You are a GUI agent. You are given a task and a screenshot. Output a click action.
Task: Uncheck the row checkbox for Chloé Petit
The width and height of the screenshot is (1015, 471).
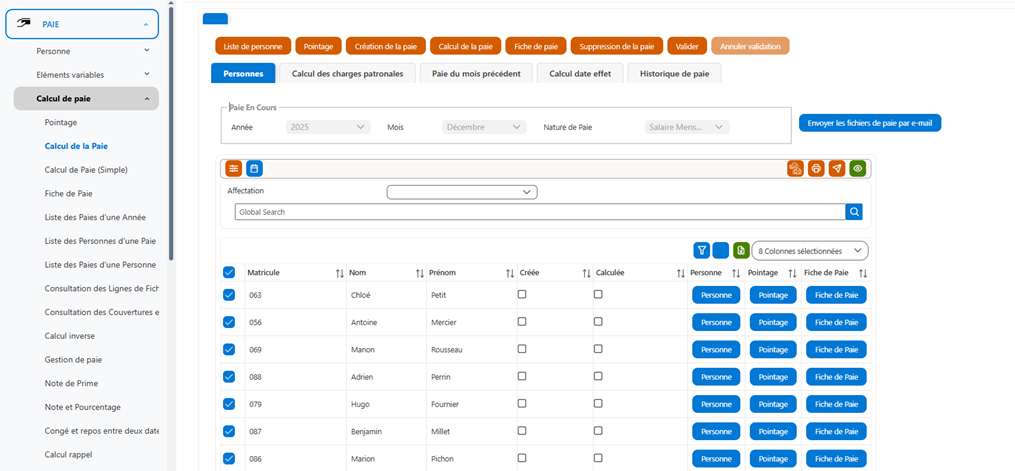click(x=229, y=295)
